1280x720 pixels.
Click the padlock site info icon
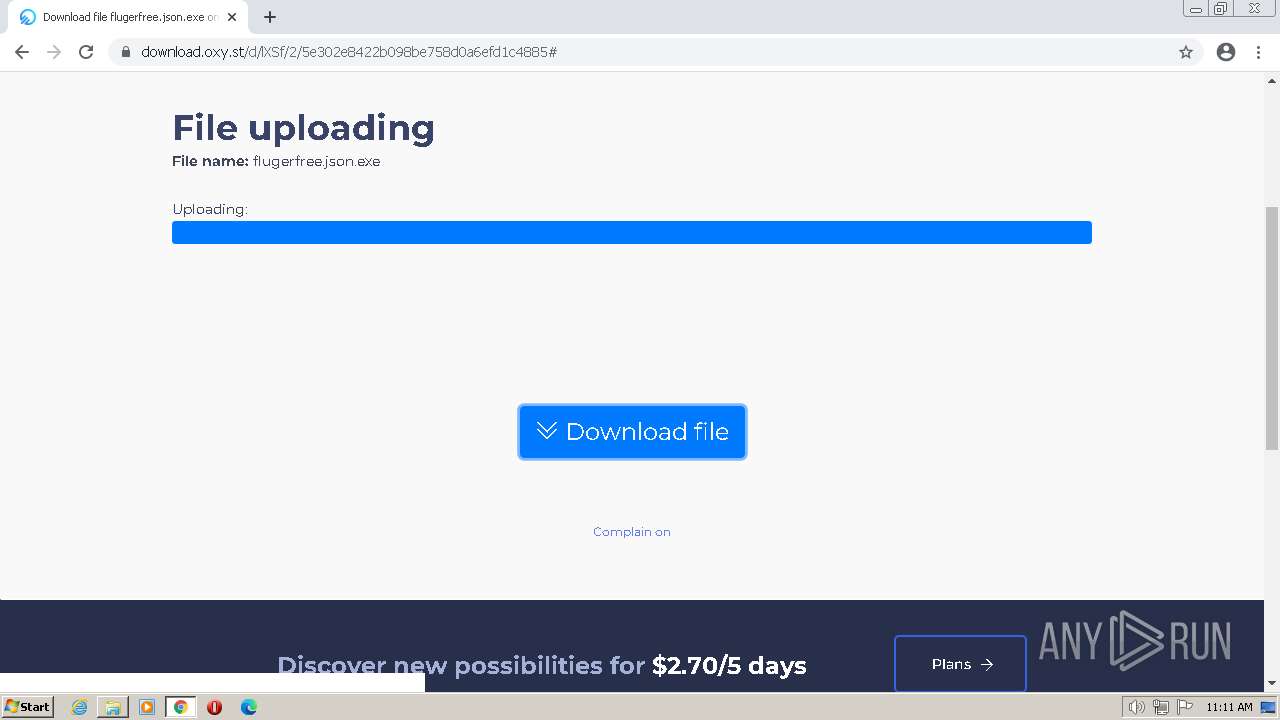[126, 52]
